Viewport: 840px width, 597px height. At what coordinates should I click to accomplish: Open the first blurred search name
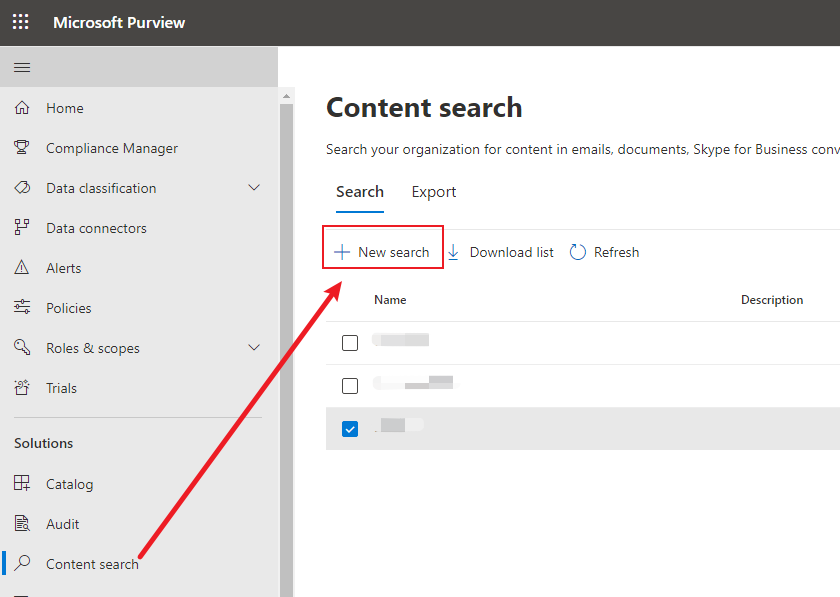401,340
